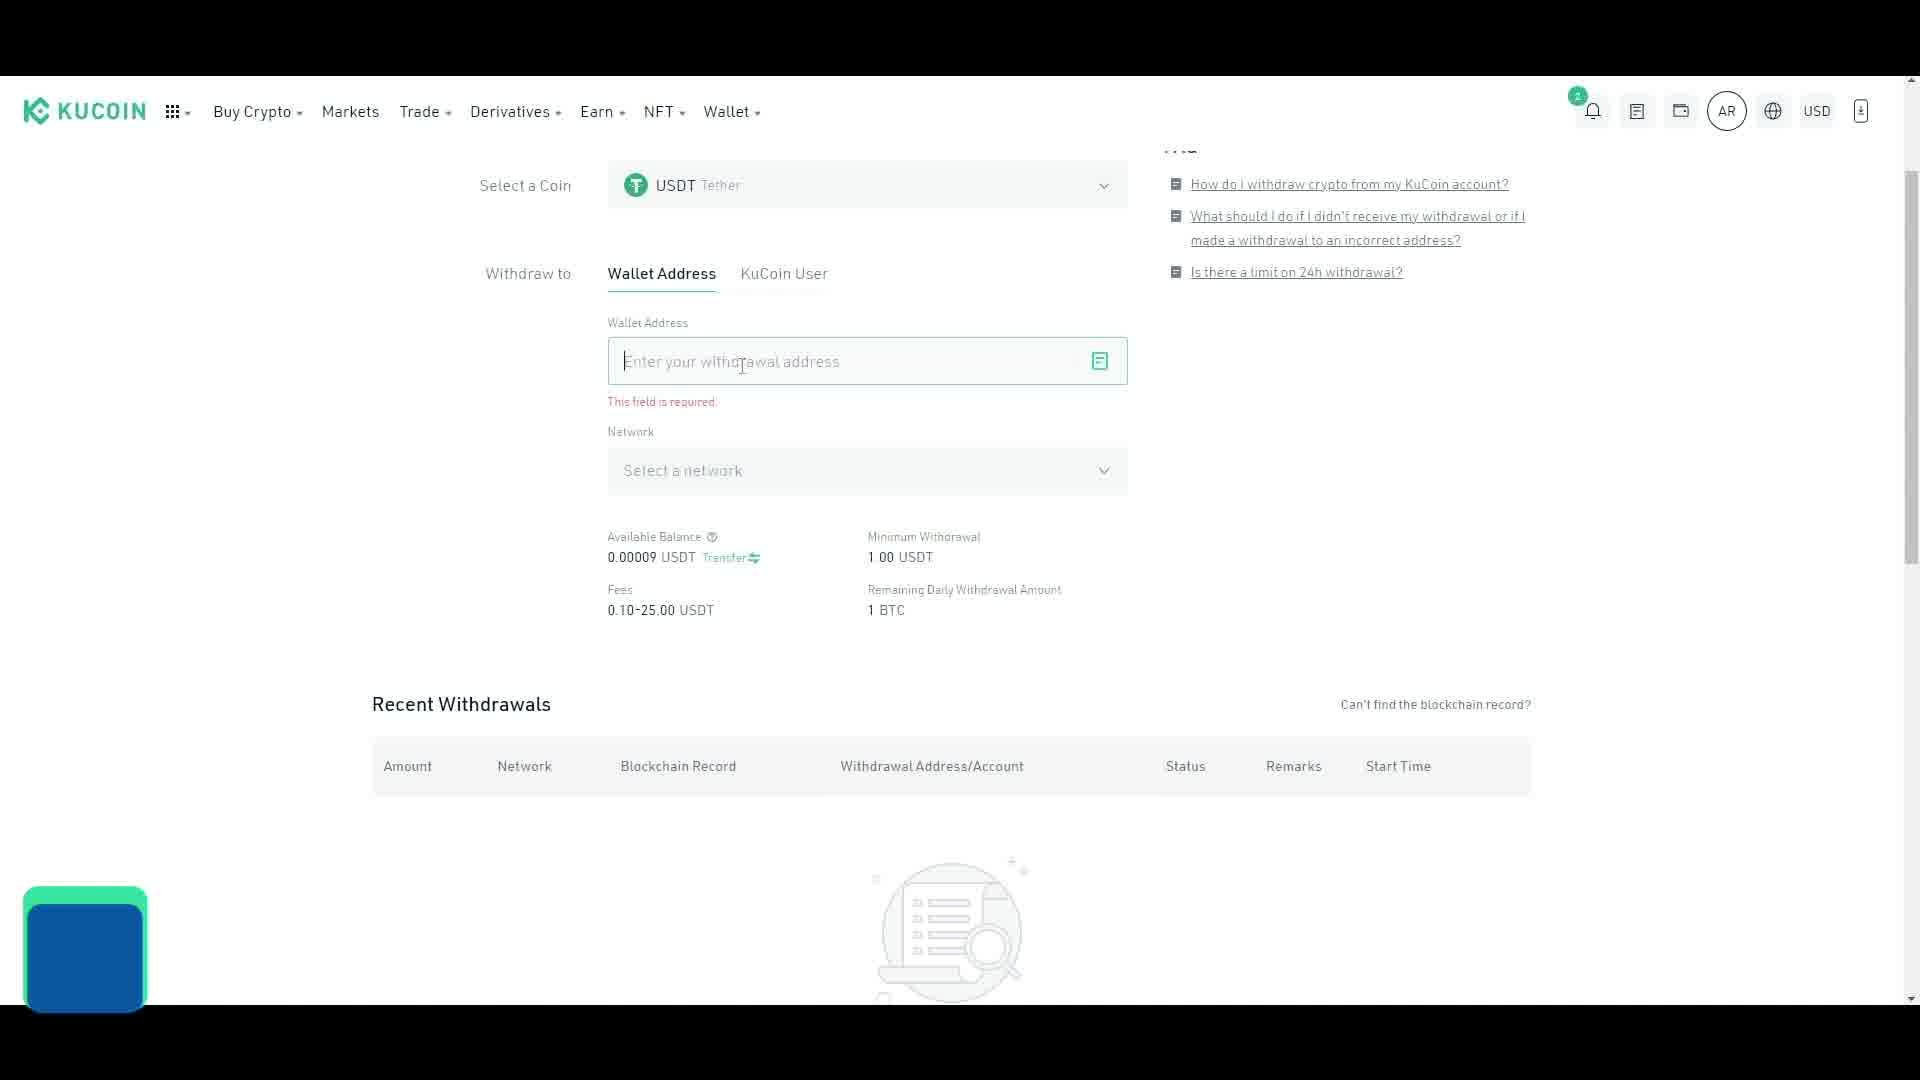This screenshot has width=1920, height=1080.
Task: Open the app download phone icon
Action: coord(1861,111)
